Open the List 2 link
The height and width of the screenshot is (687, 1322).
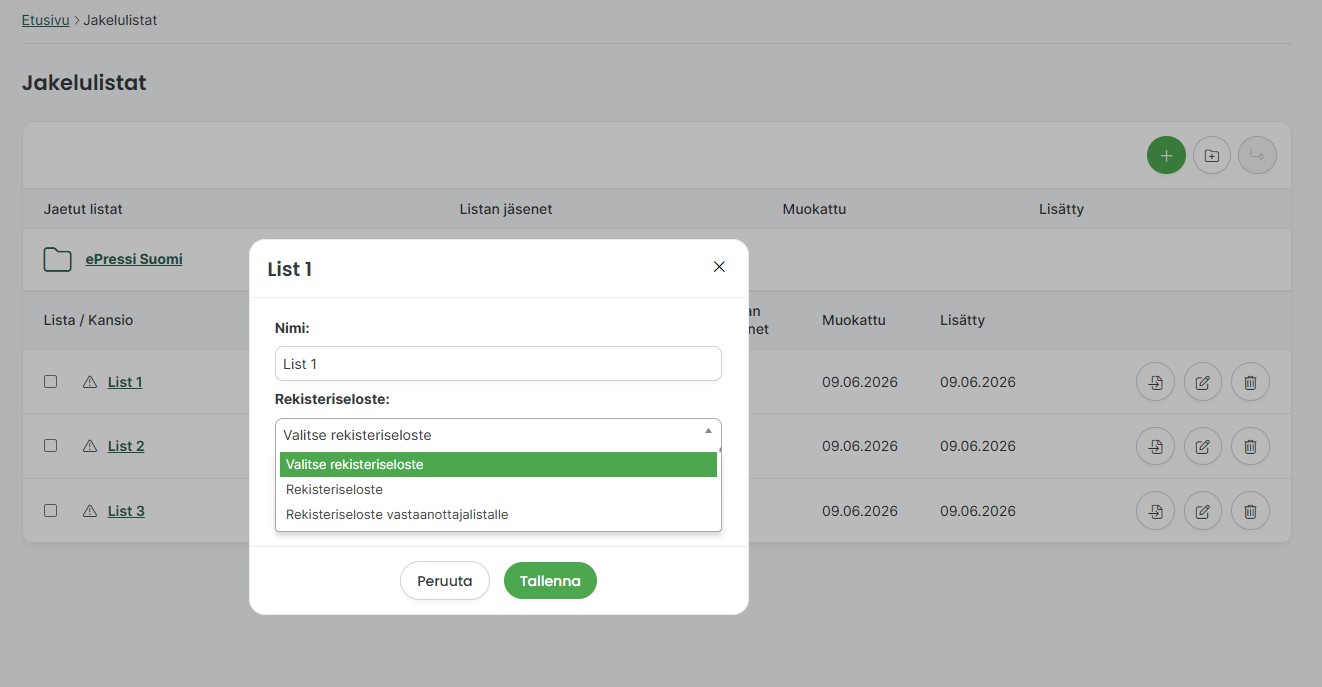click(x=126, y=446)
